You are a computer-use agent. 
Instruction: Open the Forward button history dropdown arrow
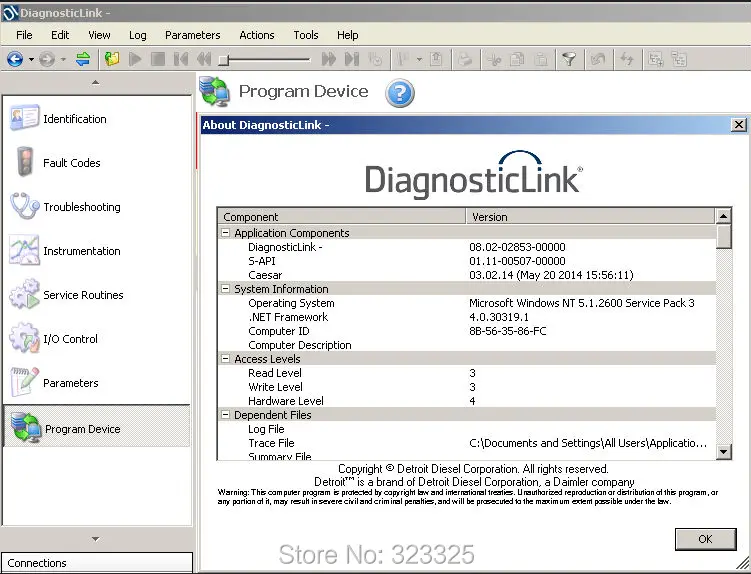point(63,59)
